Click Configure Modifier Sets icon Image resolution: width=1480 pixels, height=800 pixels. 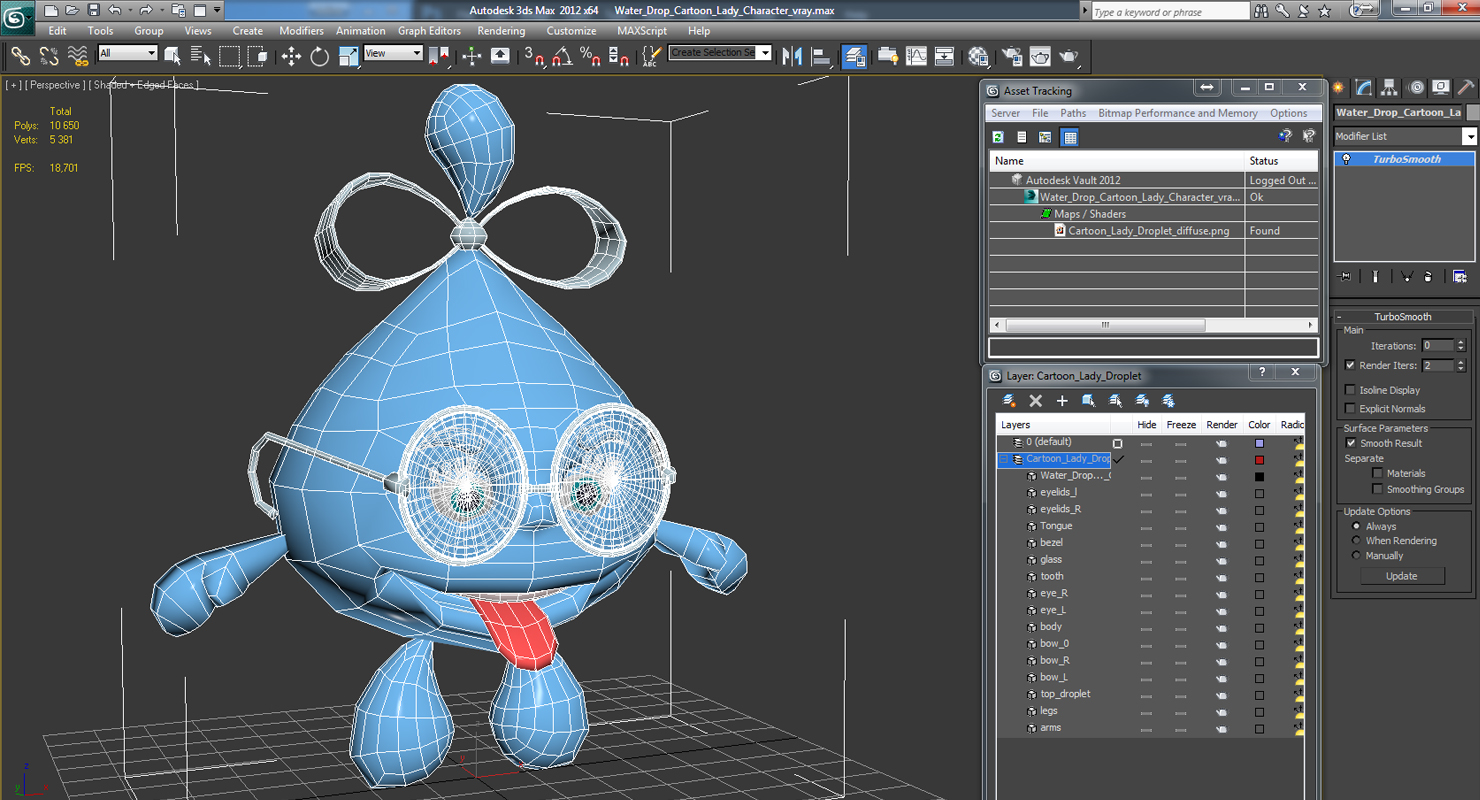click(x=1460, y=277)
